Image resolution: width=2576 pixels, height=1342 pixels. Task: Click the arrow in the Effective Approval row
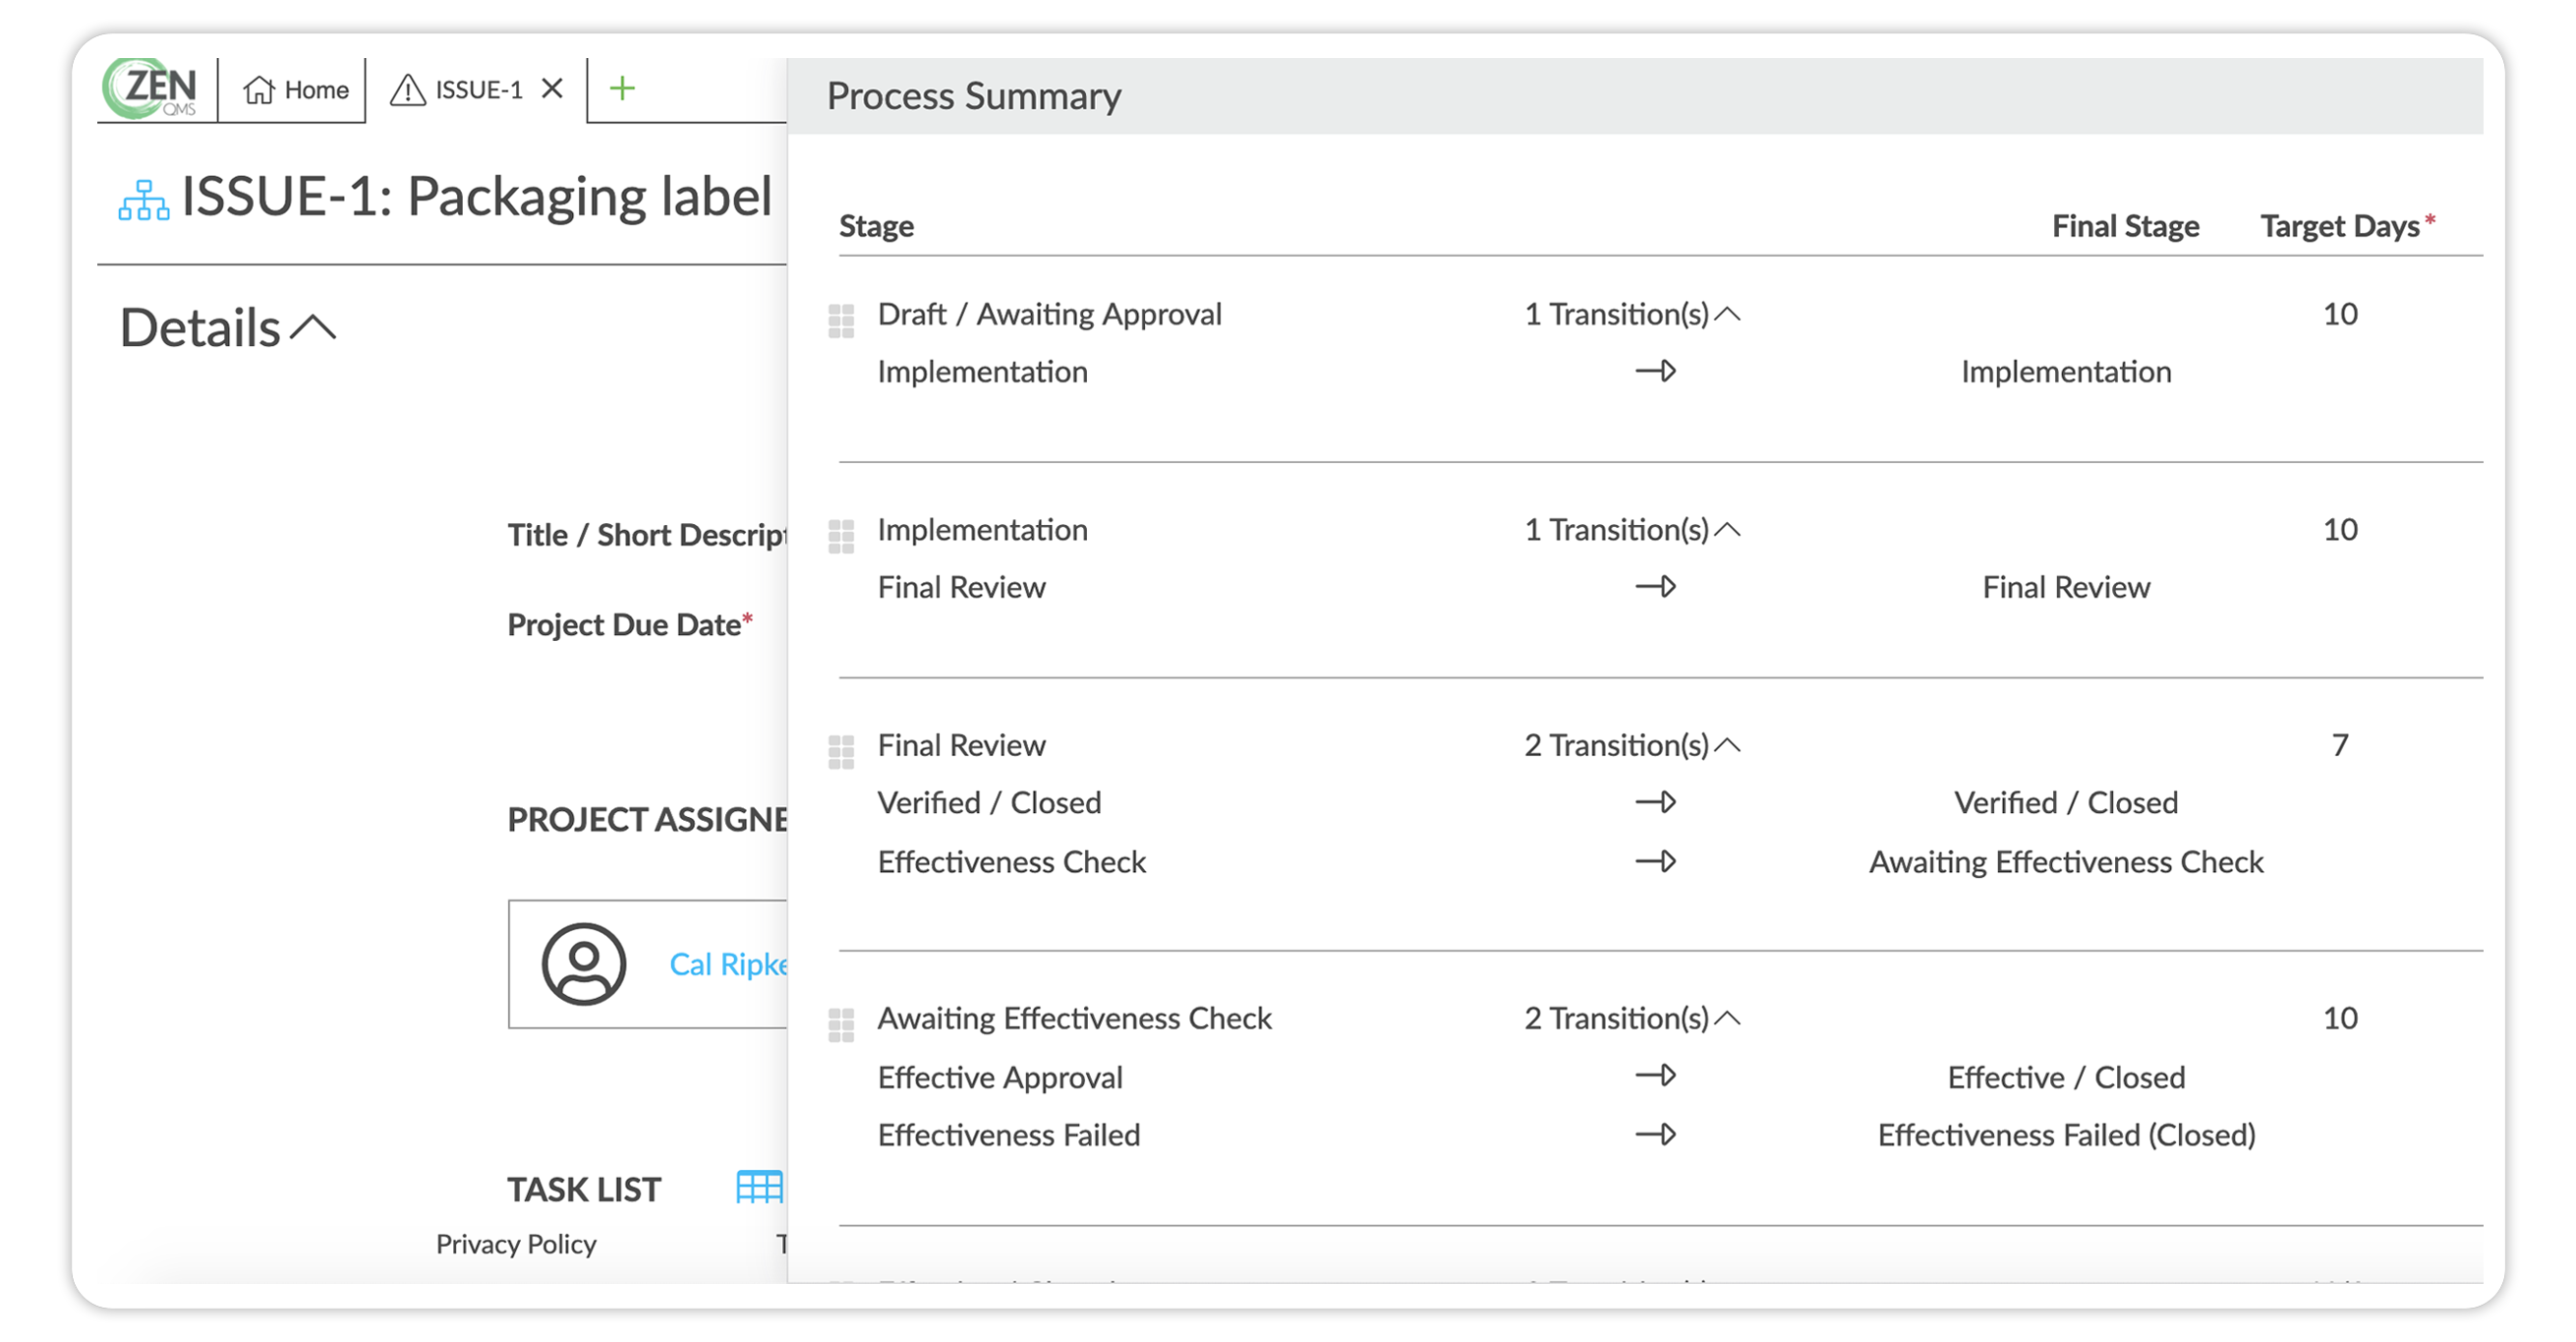[1656, 1077]
